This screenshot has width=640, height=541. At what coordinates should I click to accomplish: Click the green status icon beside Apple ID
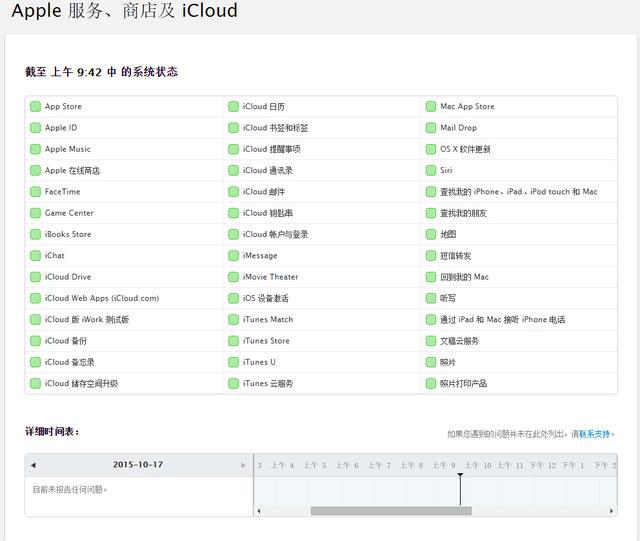coord(36,128)
